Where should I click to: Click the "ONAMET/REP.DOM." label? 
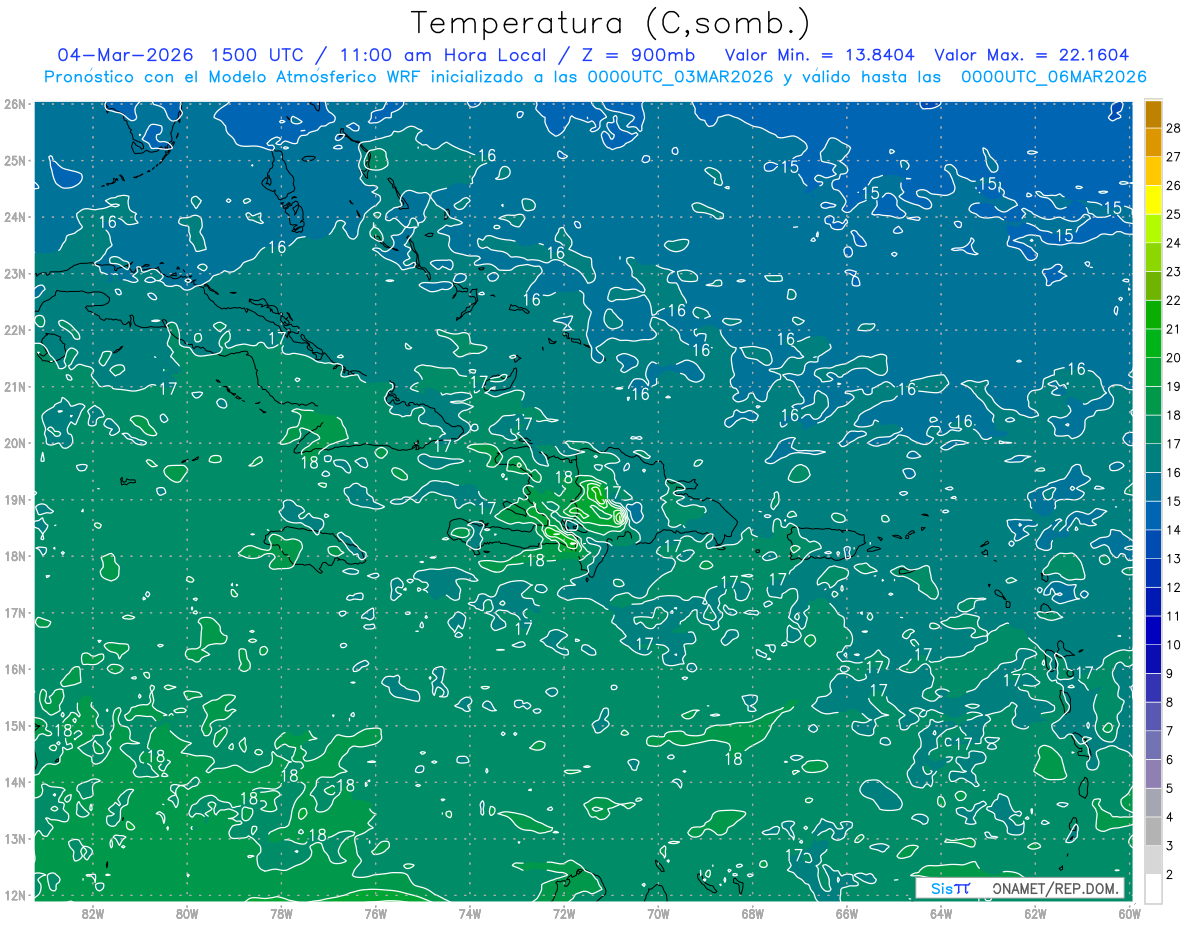1055,888
